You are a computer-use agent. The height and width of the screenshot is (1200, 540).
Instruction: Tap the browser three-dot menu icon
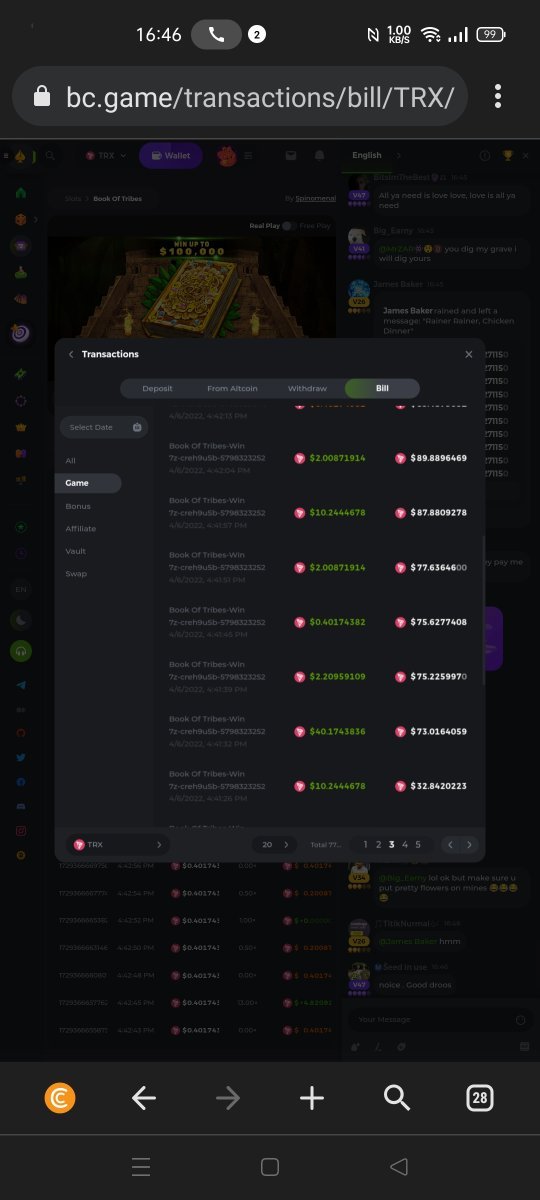pyautogui.click(x=498, y=96)
